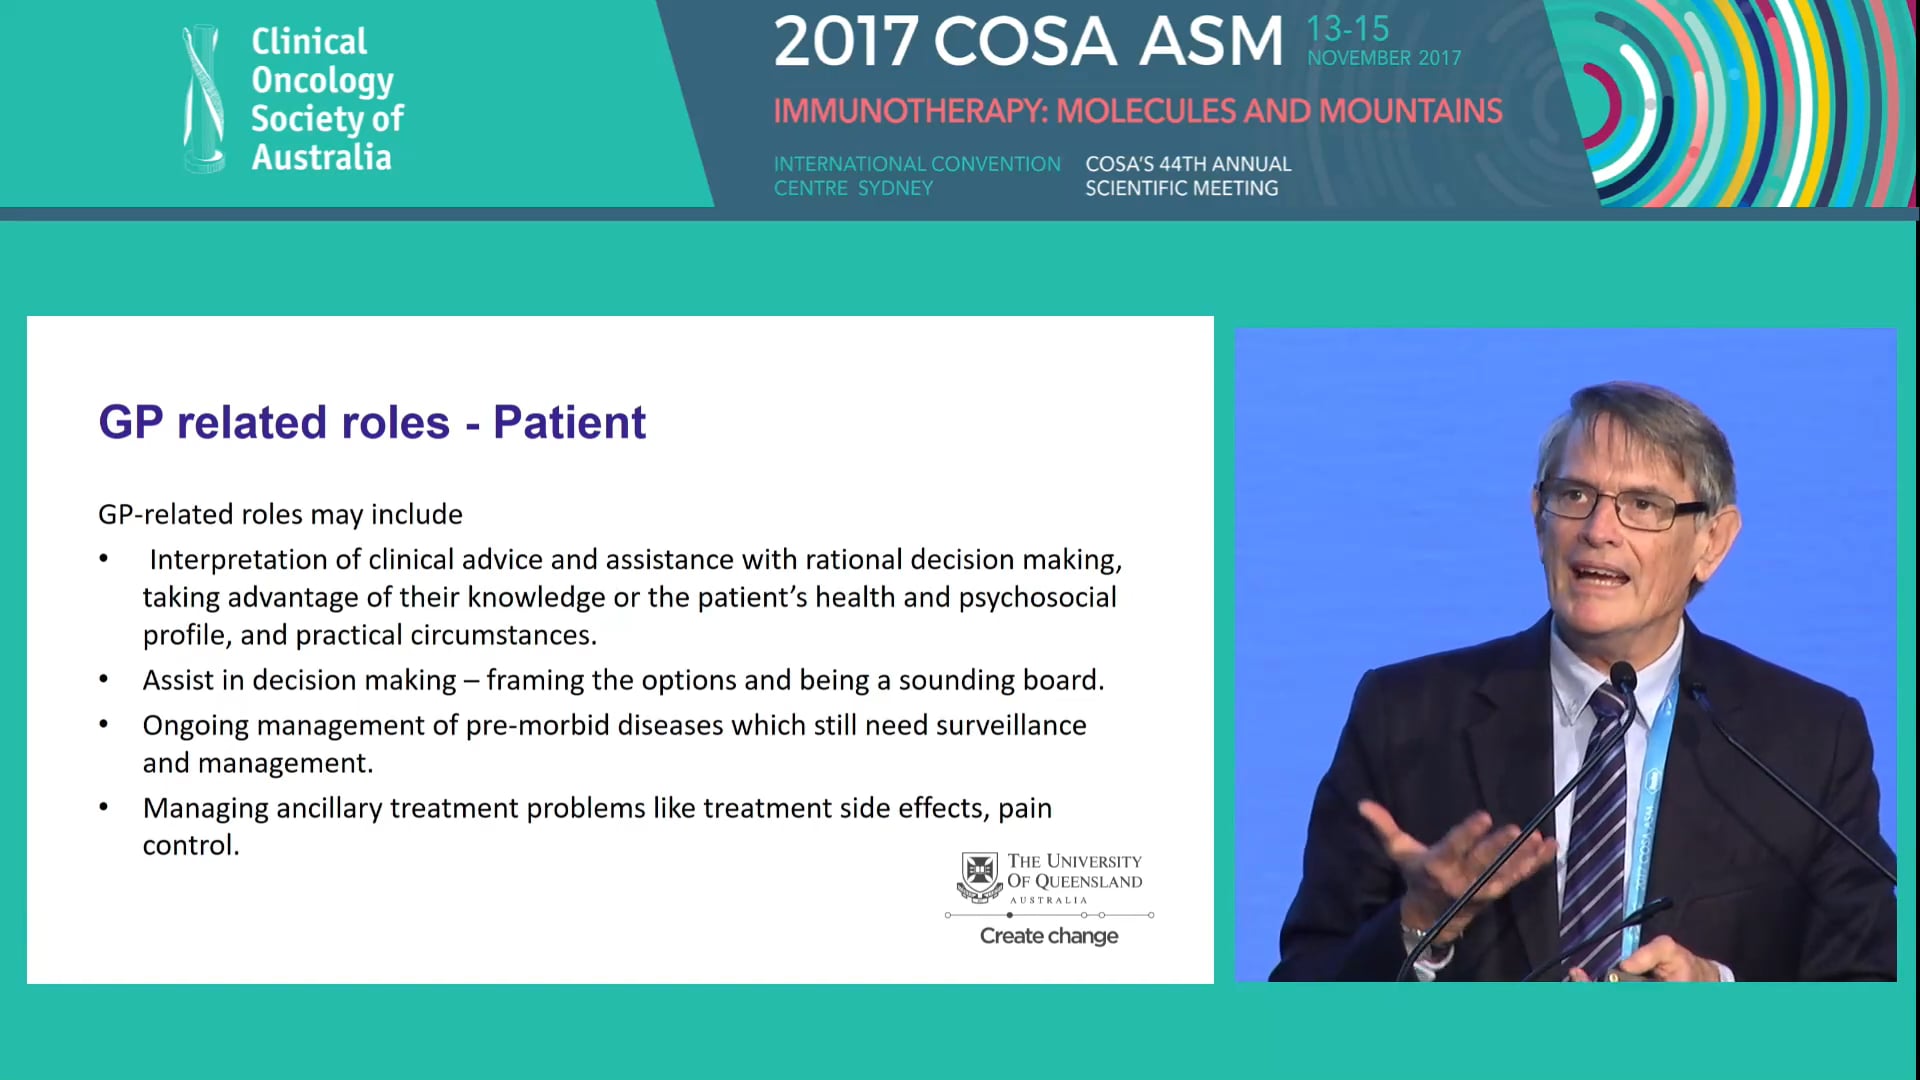Click the '13-15 November 2017' date

point(1383,42)
